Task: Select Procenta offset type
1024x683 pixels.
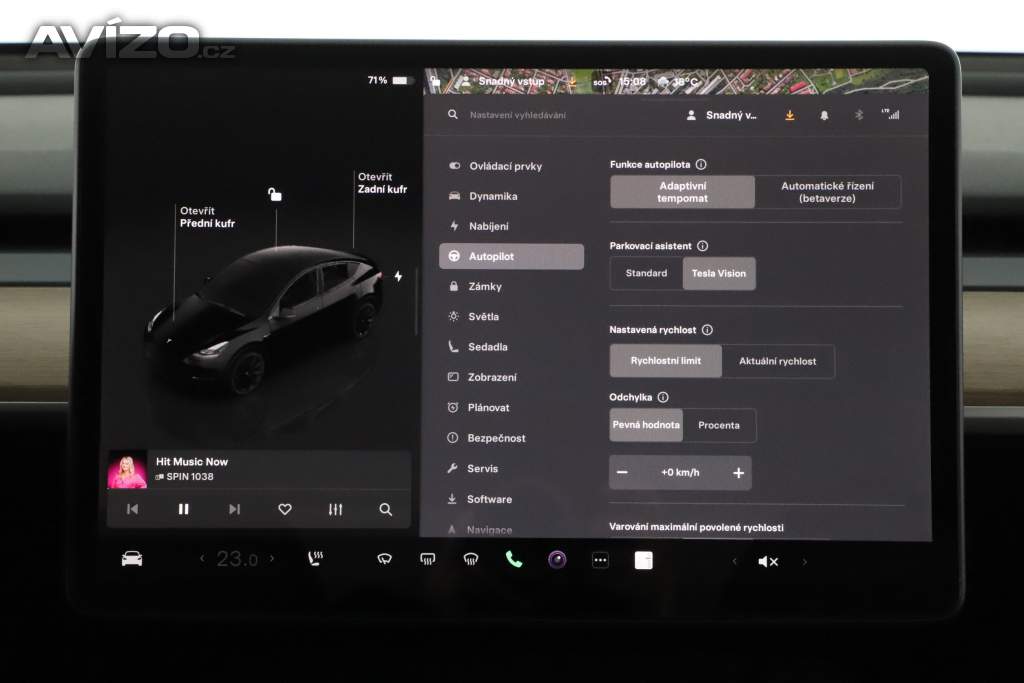Action: [719, 425]
